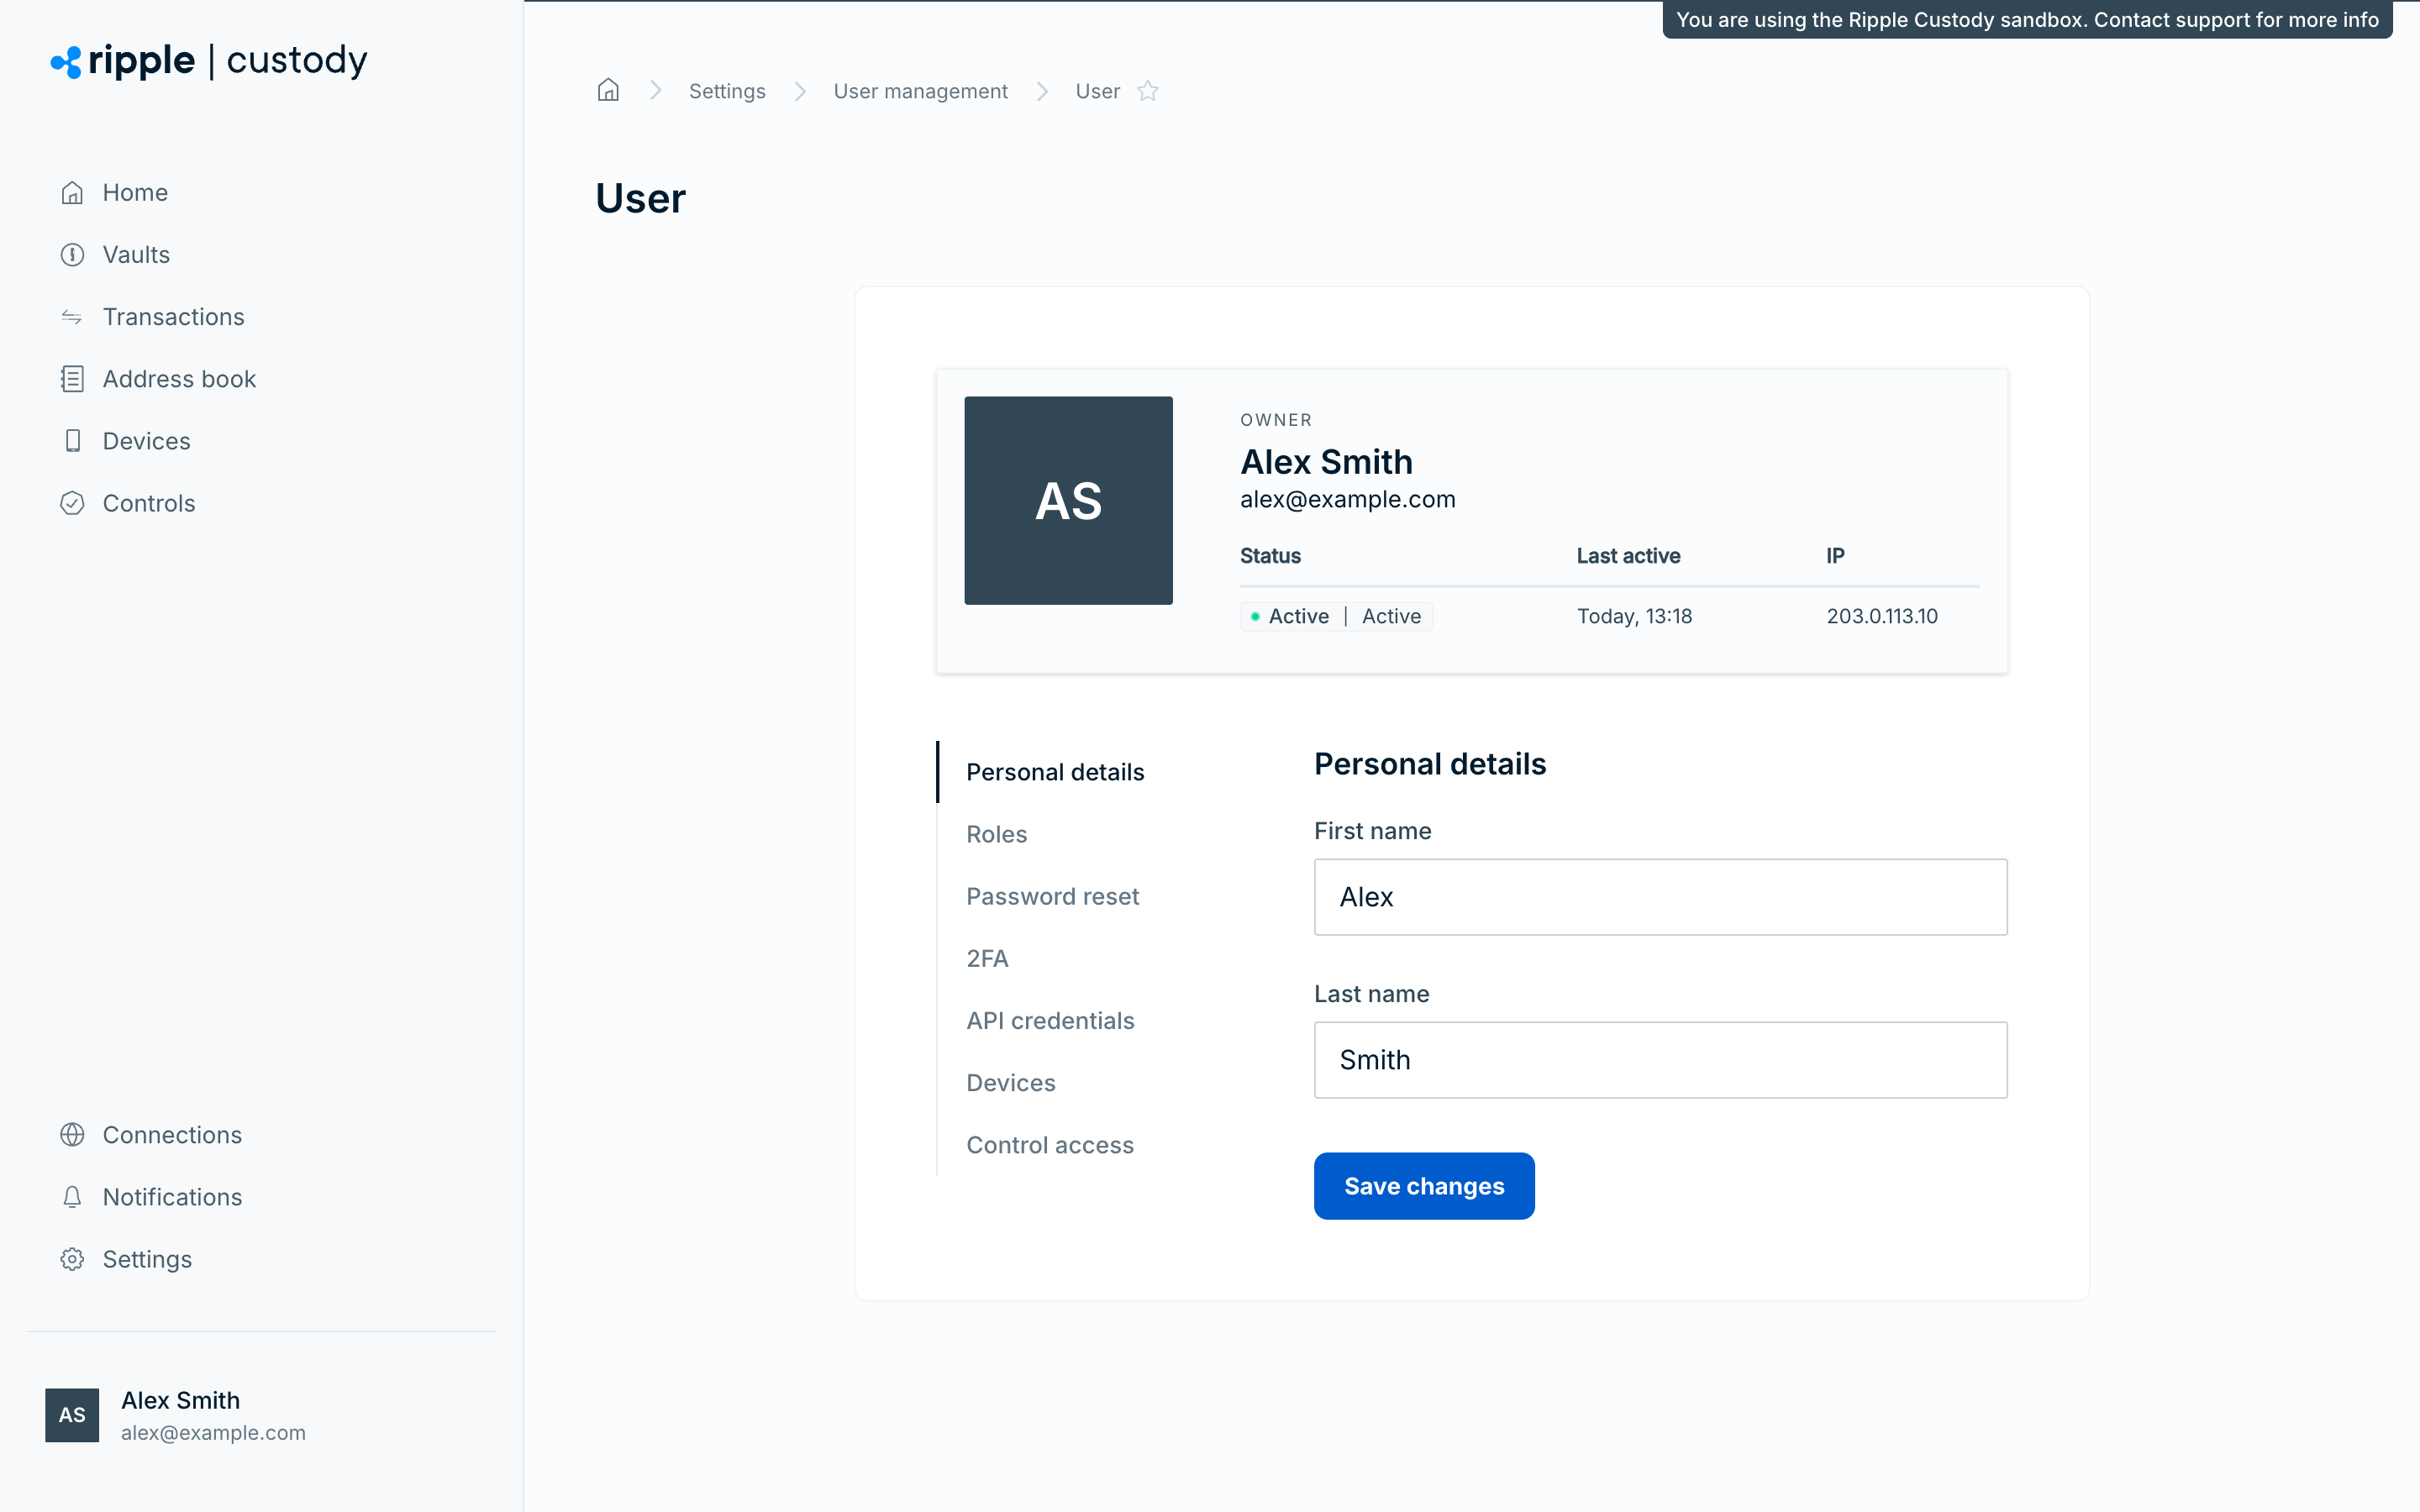Click the Devices phone icon in sidebar
The image size is (2420, 1512).
pyautogui.click(x=72, y=441)
